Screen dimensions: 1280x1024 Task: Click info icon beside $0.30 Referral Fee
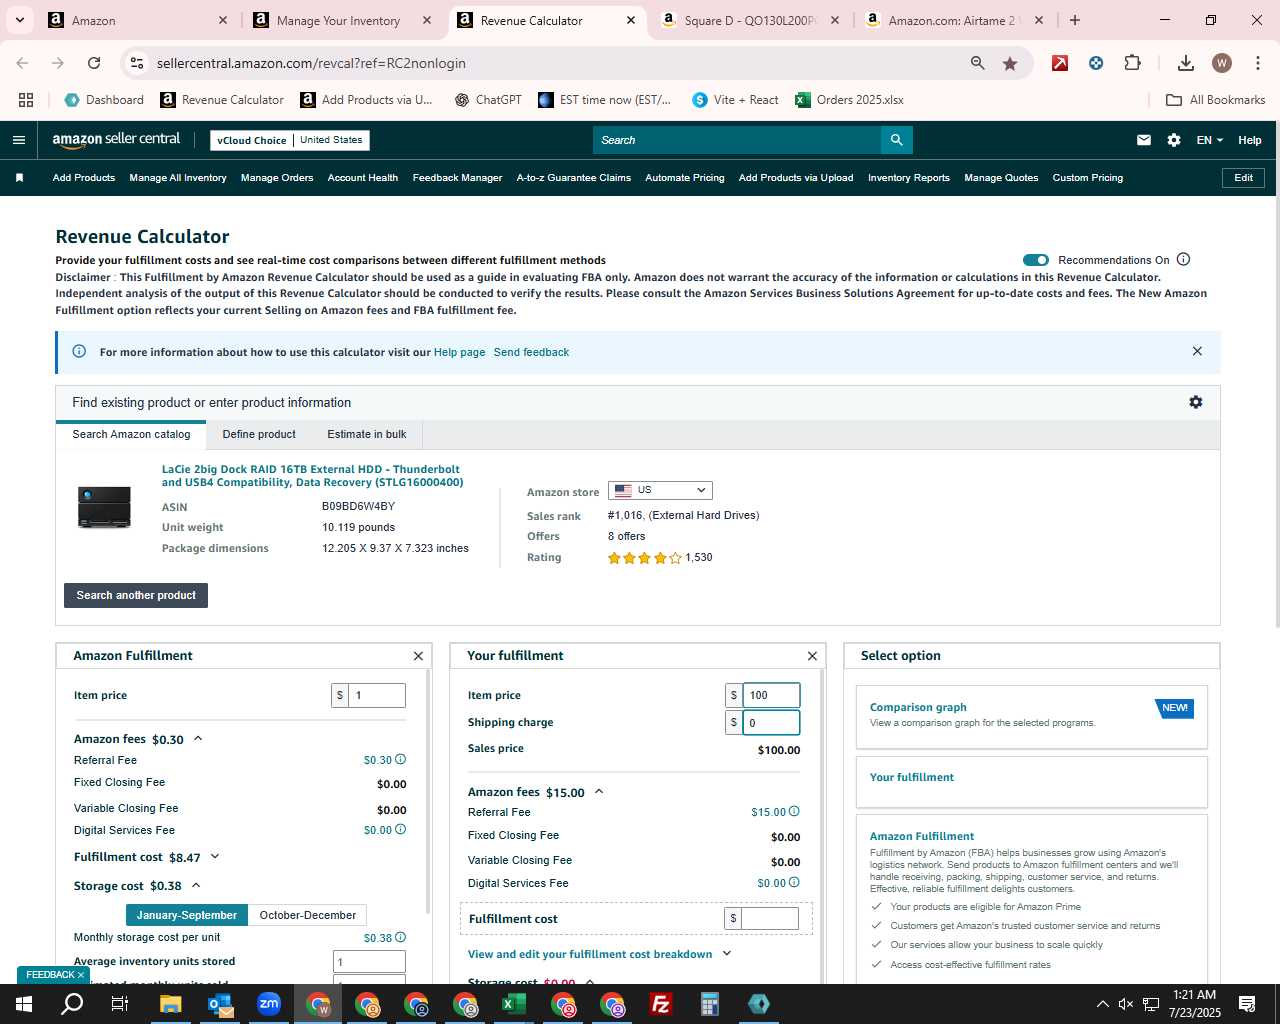coord(400,760)
